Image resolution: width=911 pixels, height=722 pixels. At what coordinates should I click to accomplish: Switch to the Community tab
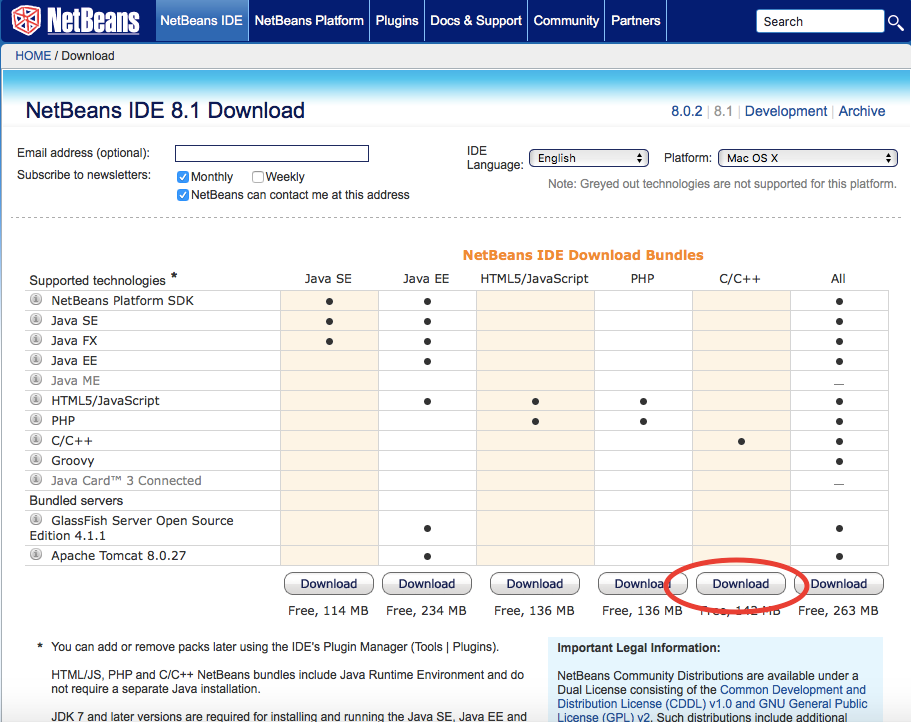(566, 21)
